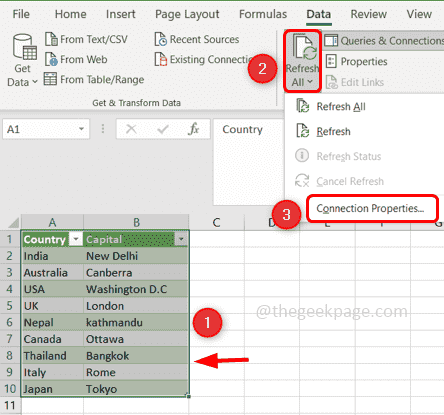The width and height of the screenshot is (444, 415).
Task: Open Queries & Connections pane
Action: point(384,41)
